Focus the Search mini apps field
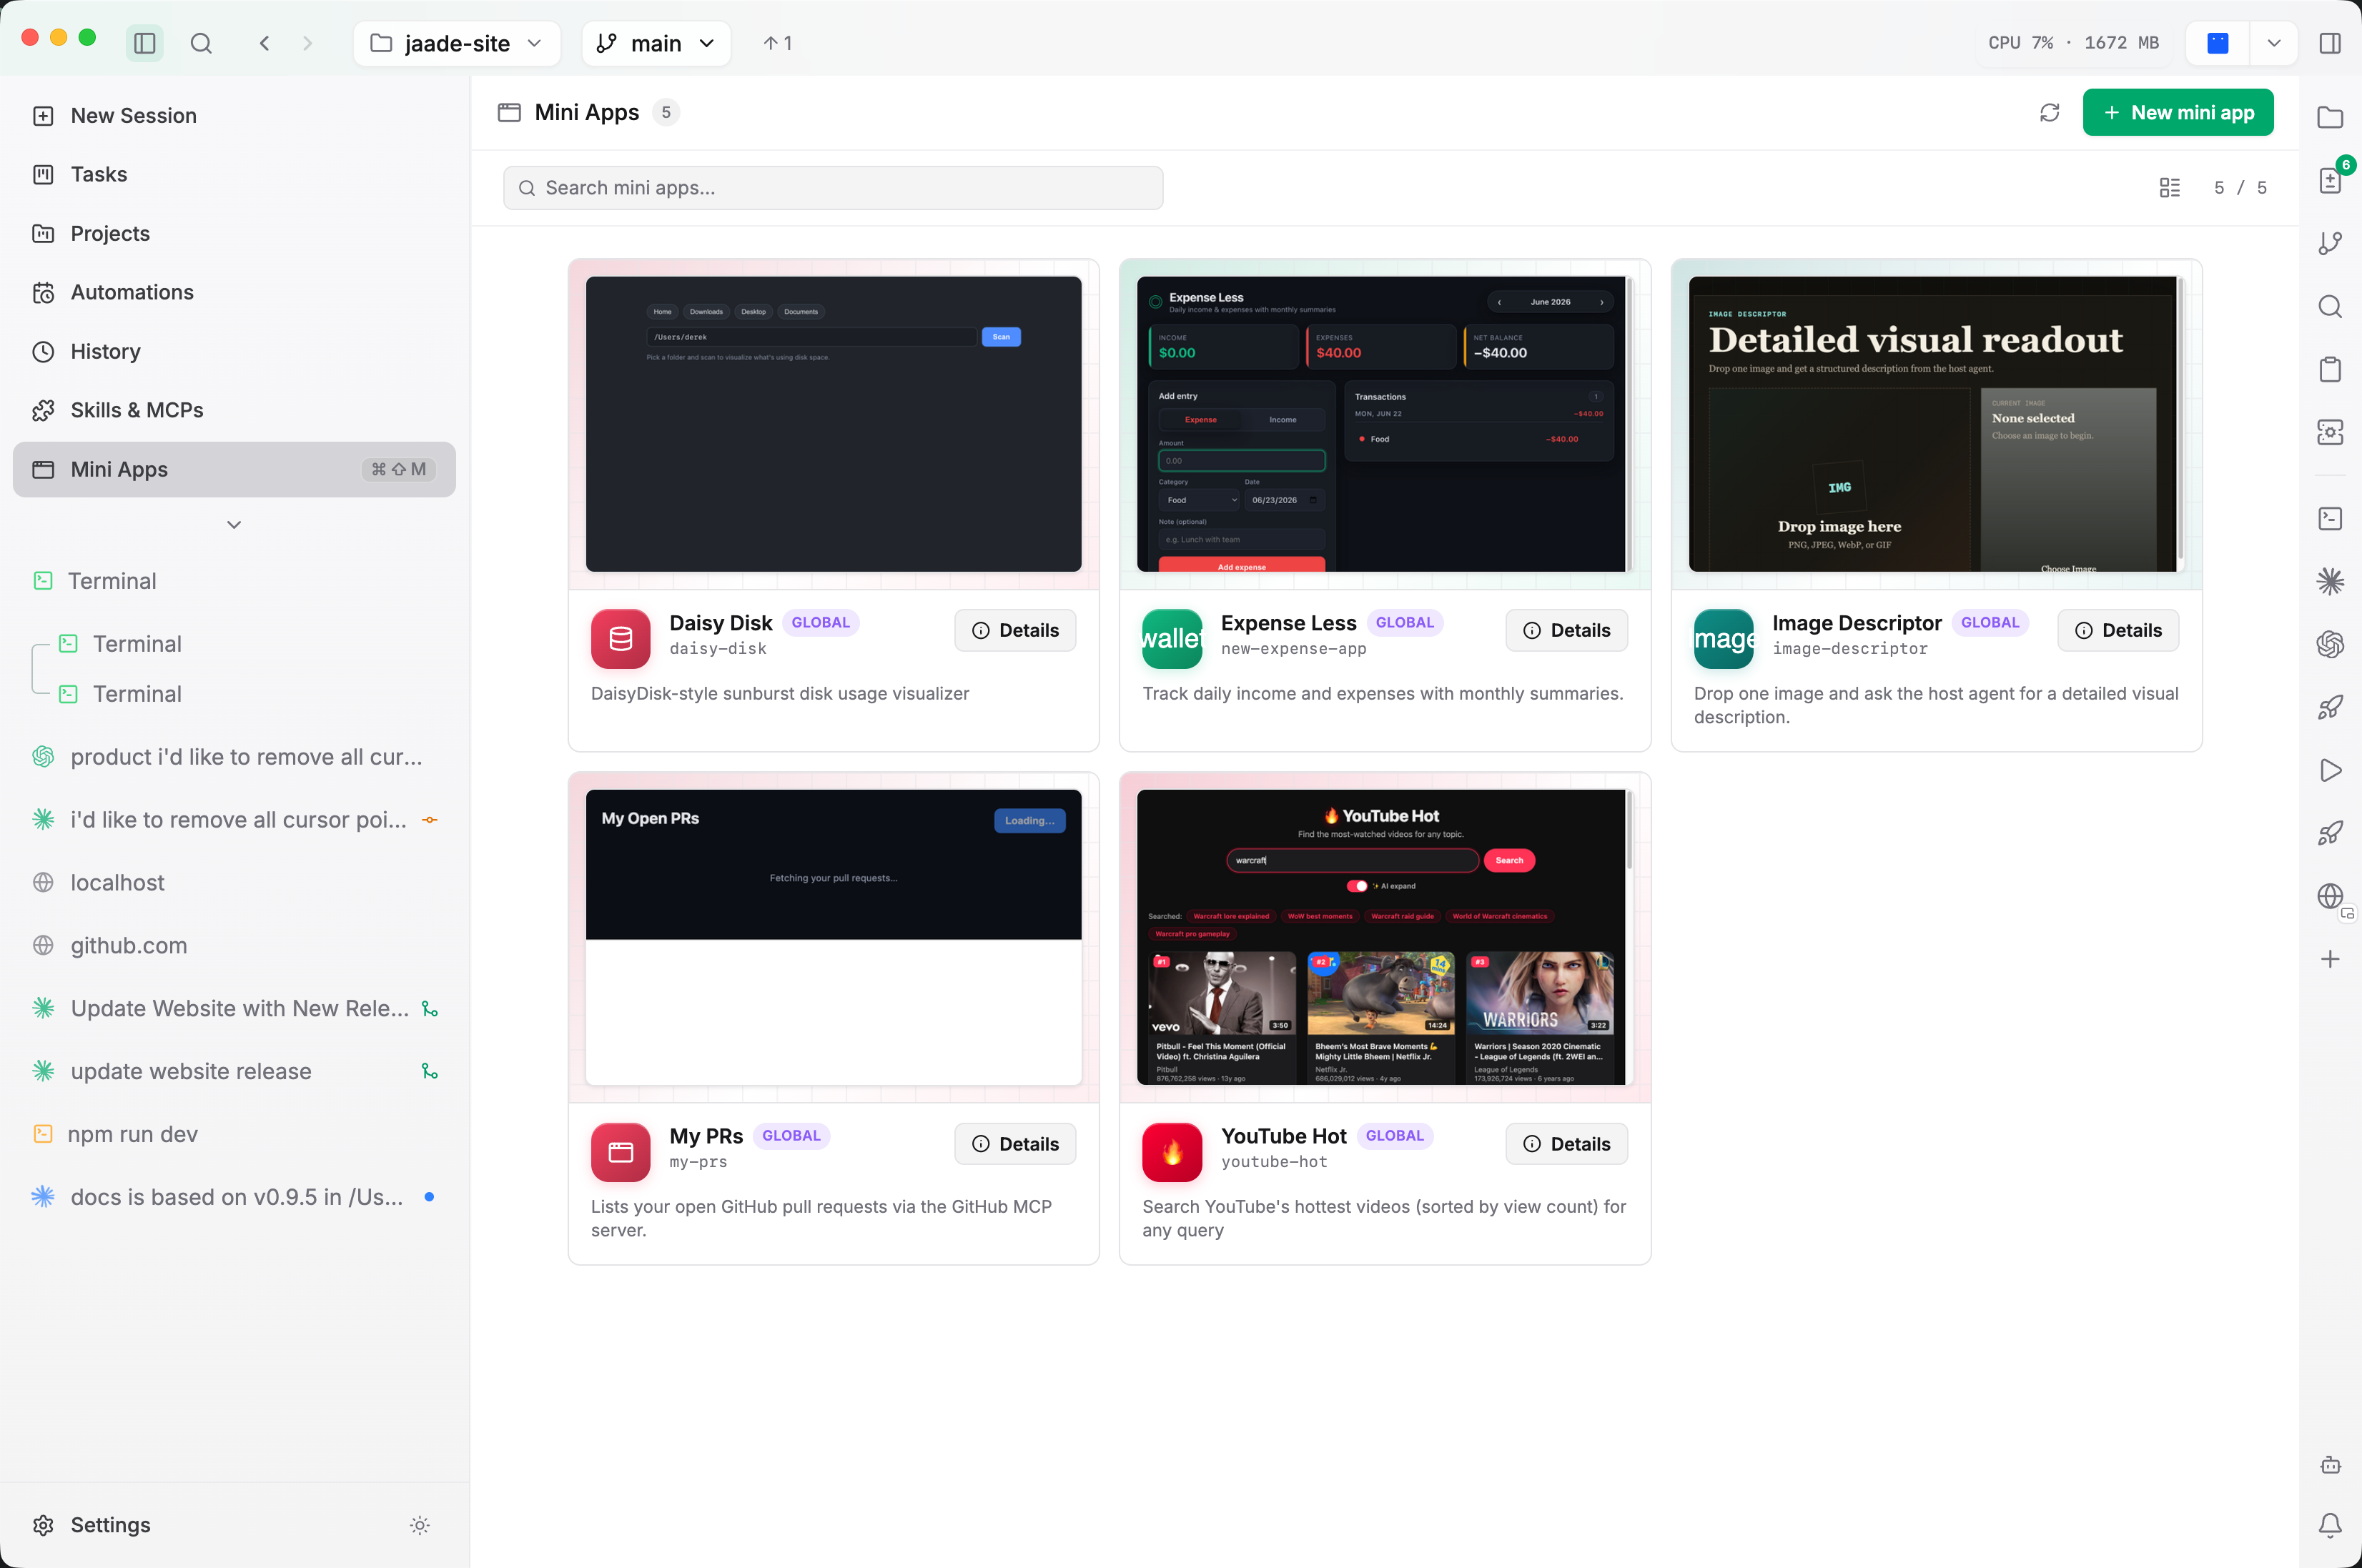Image resolution: width=2362 pixels, height=1568 pixels. click(x=833, y=188)
